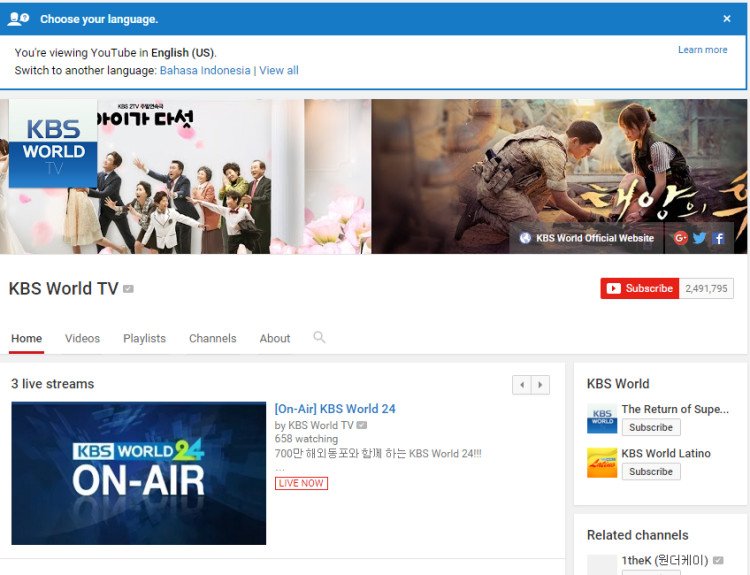Click the KBS World TV channel title
Screen dimensions: 750x575
click(x=64, y=288)
